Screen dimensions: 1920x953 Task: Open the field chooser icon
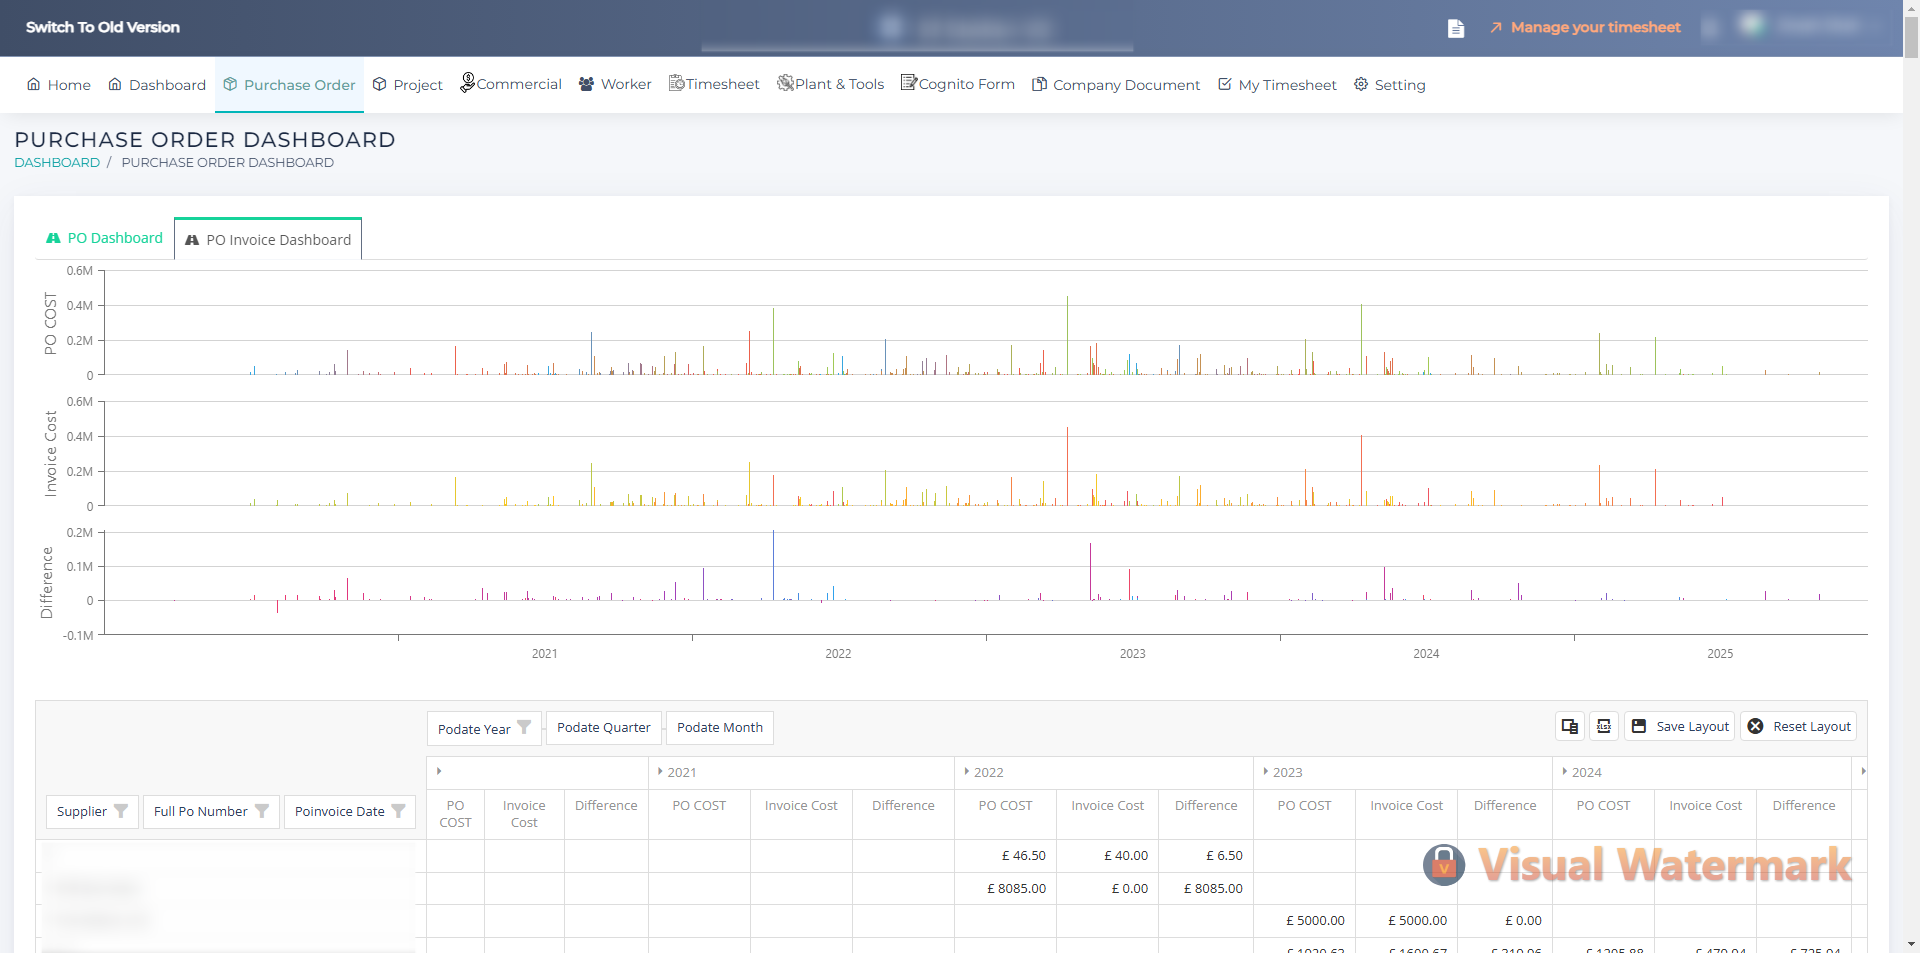pyautogui.click(x=1569, y=727)
